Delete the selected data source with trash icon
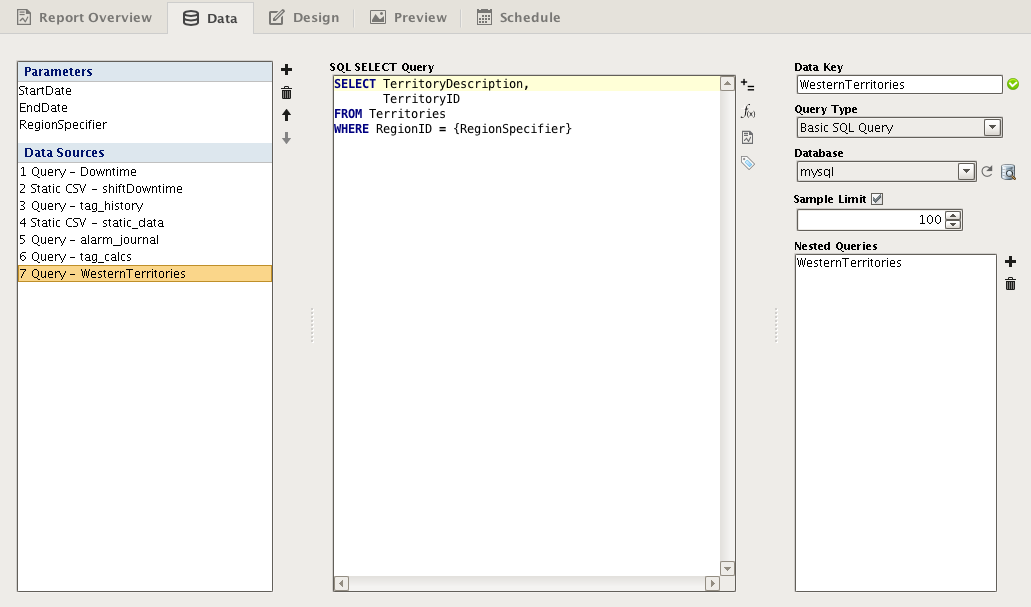The width and height of the screenshot is (1031, 607). point(287,92)
